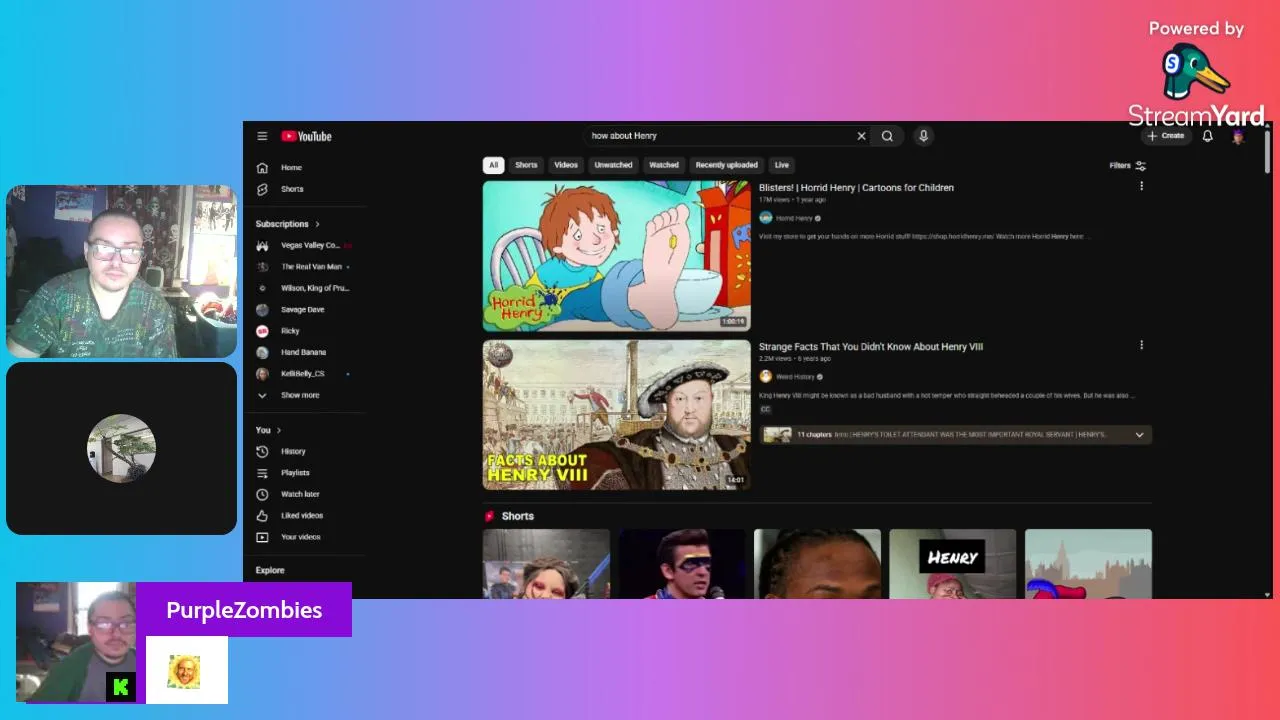Image resolution: width=1280 pixels, height=720 pixels.
Task: Select the All filter chip
Action: (493, 165)
